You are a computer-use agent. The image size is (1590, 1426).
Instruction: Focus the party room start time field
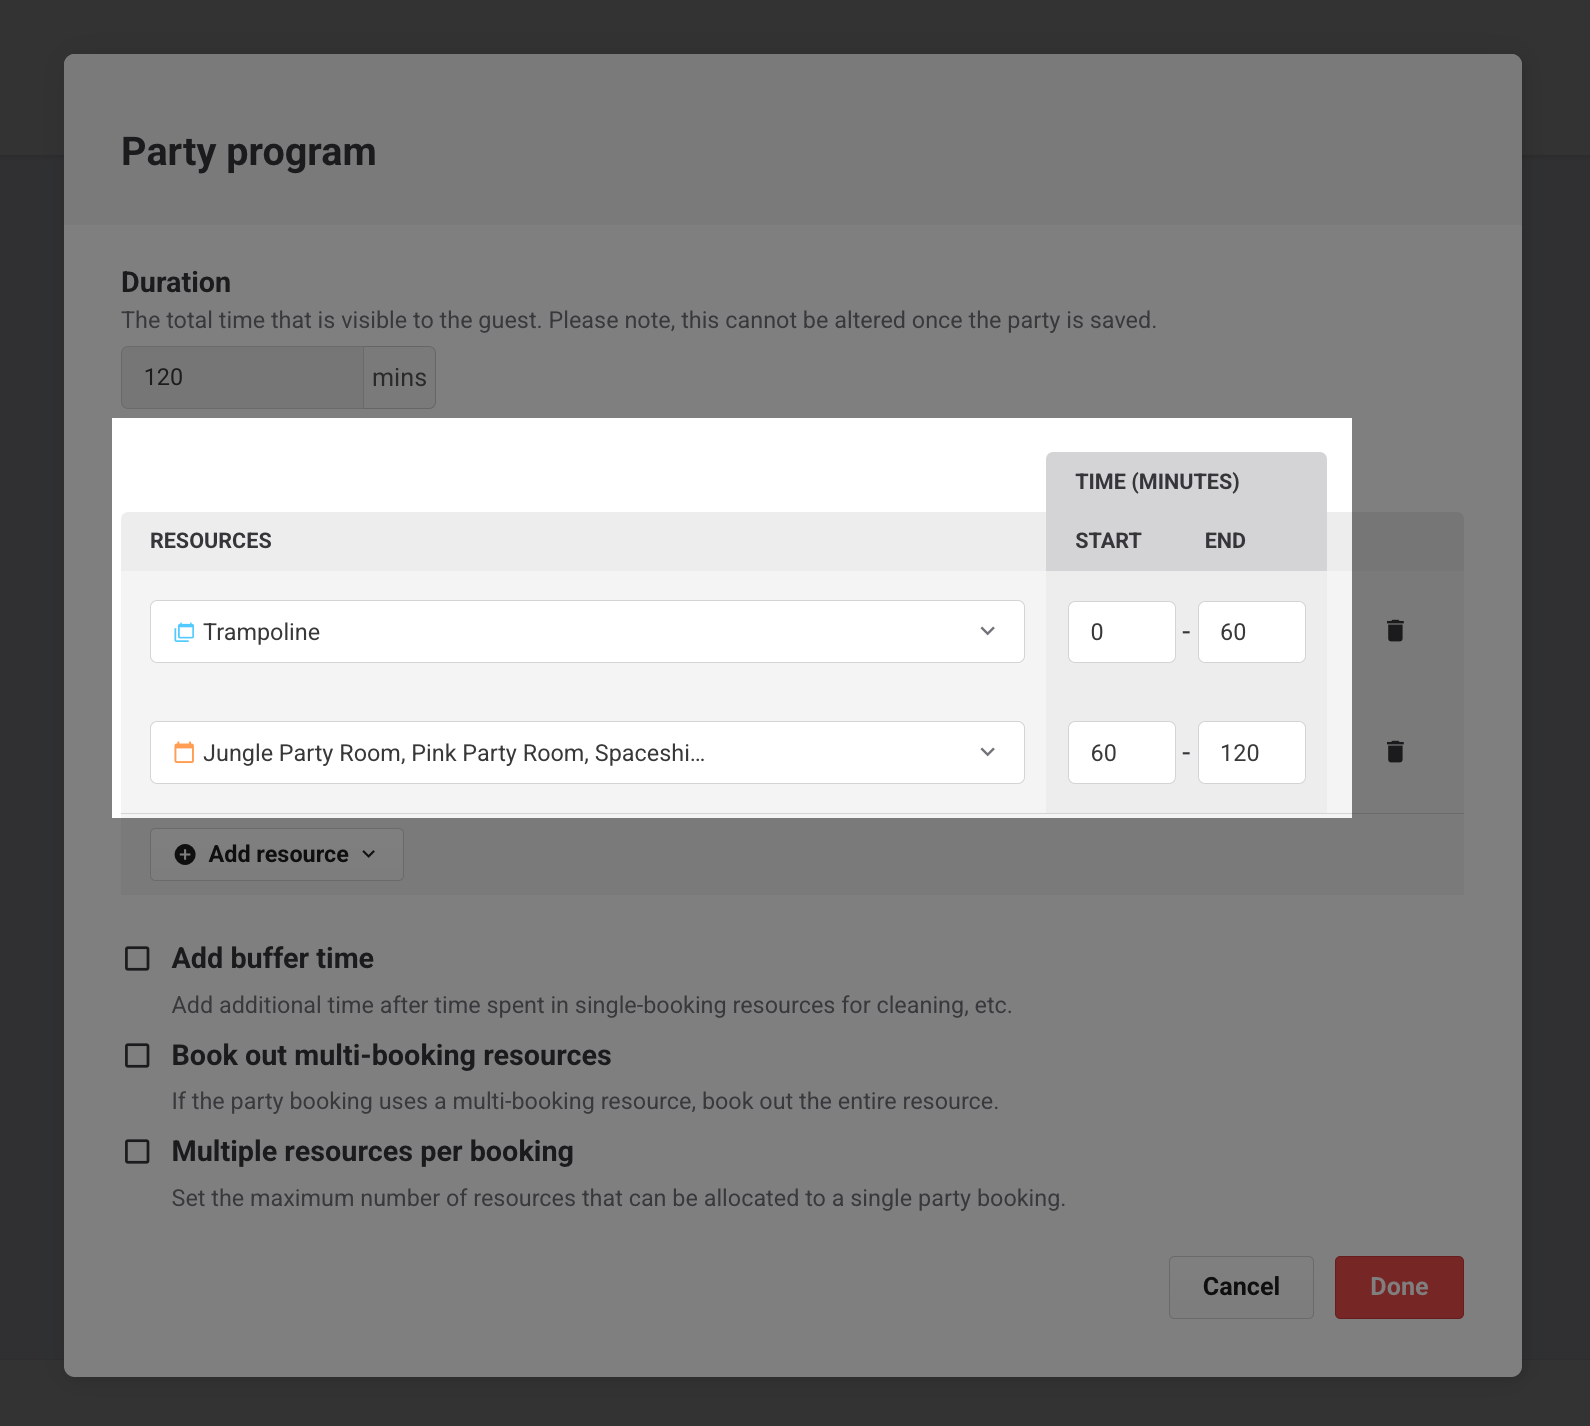click(x=1121, y=753)
